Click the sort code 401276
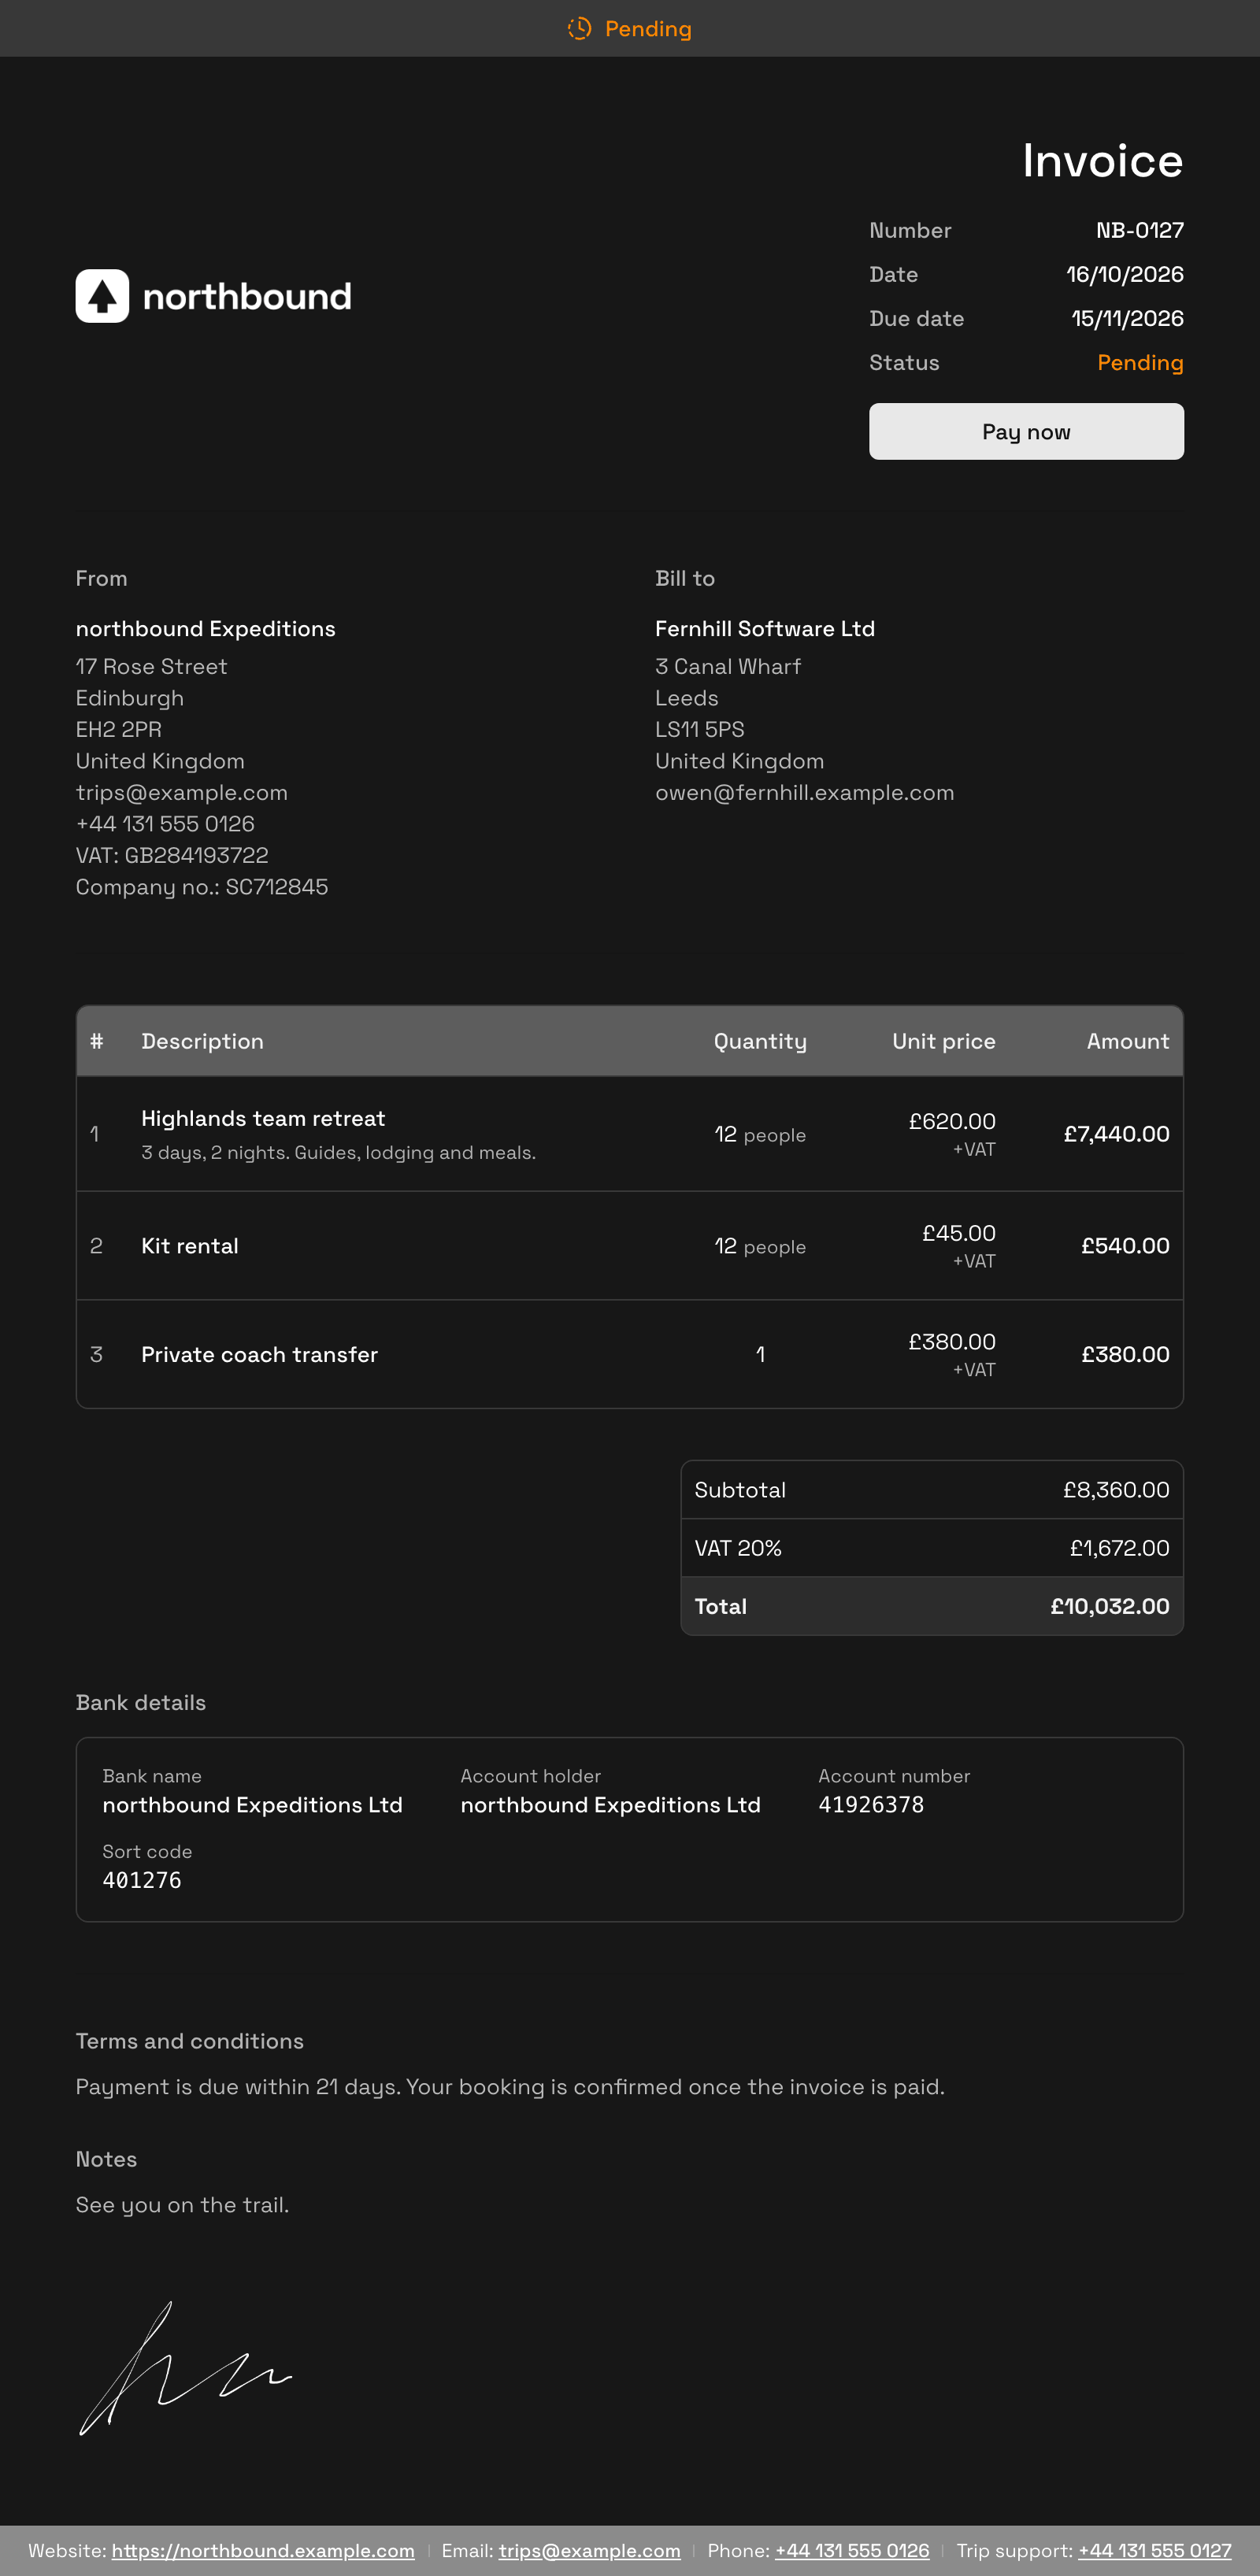Viewport: 1260px width, 2576px height. (142, 1880)
